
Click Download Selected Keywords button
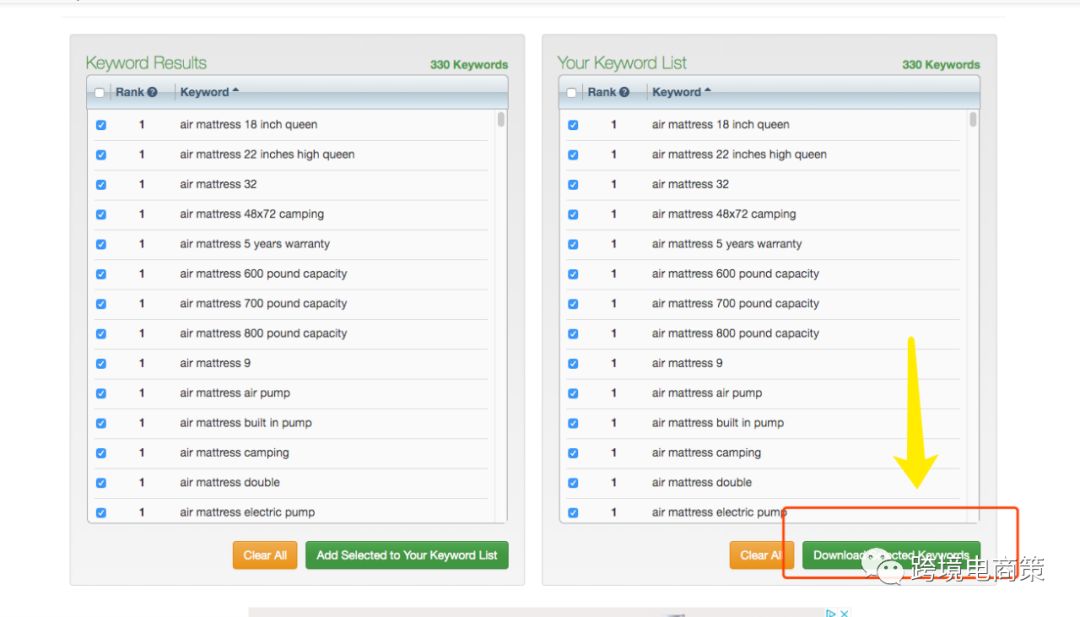(x=891, y=555)
